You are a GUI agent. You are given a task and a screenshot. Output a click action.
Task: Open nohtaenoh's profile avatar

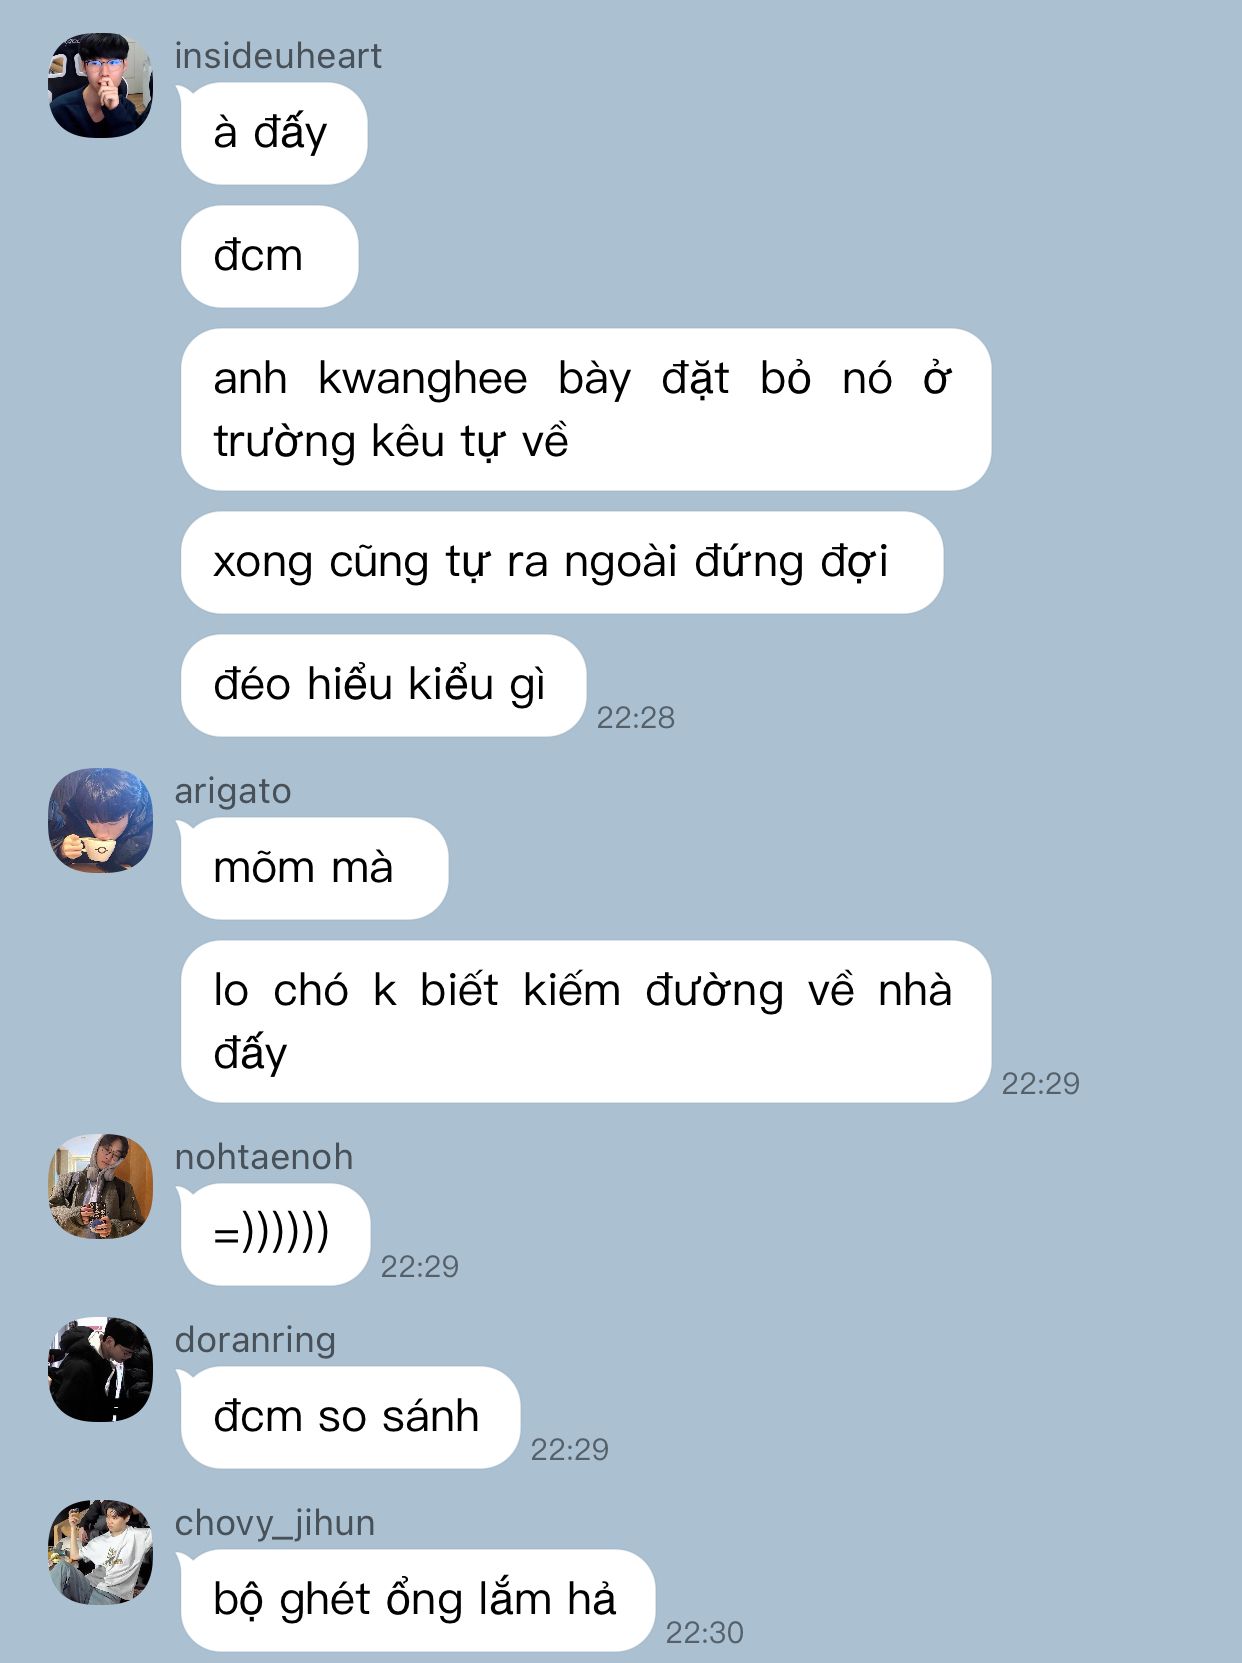pyautogui.click(x=100, y=1186)
